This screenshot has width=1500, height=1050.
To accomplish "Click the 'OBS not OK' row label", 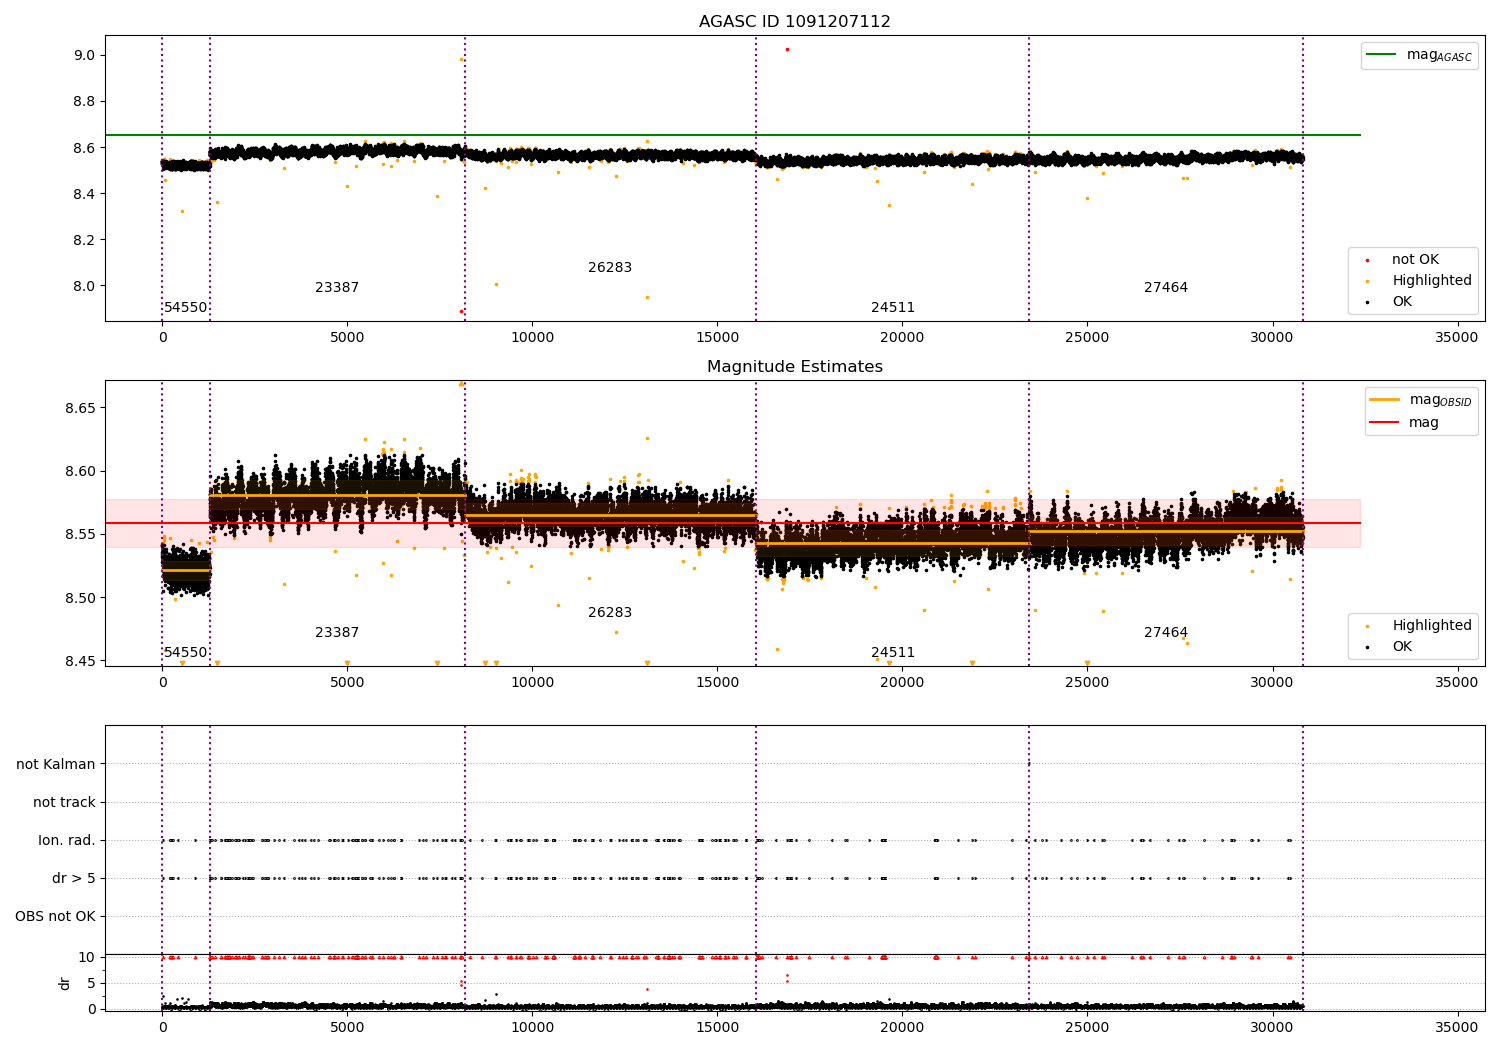I will tap(55, 917).
